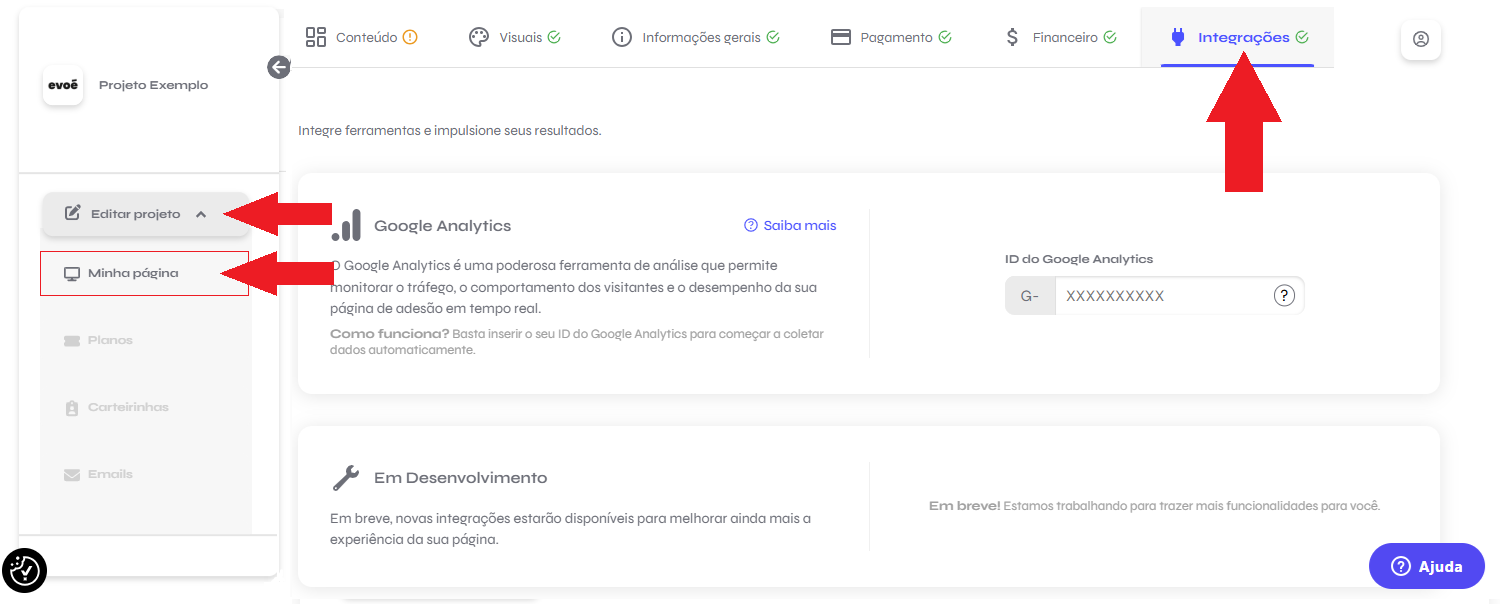
Task: Switch to the Informações gerais tab
Action: click(696, 38)
